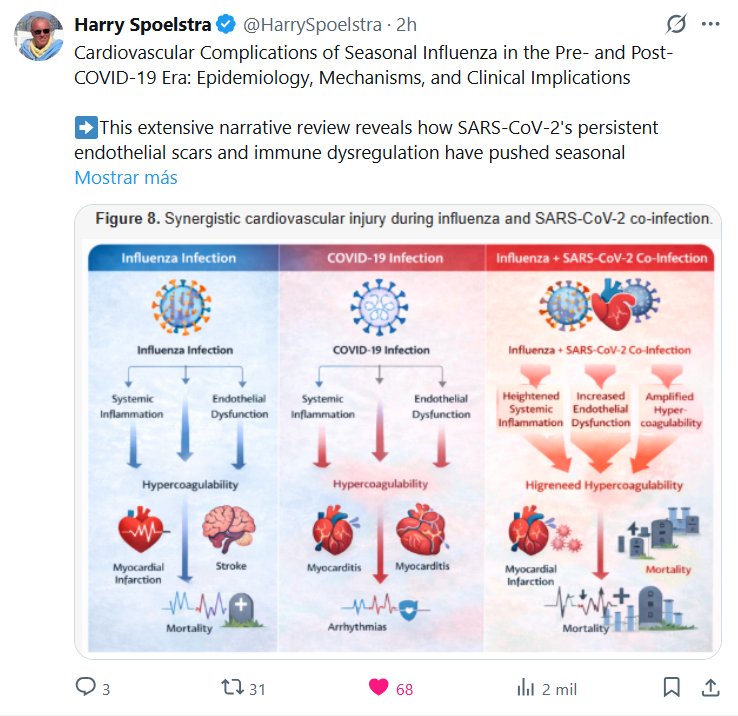738x716 pixels.
Task: Click the blue verified badge
Action: 225,25
